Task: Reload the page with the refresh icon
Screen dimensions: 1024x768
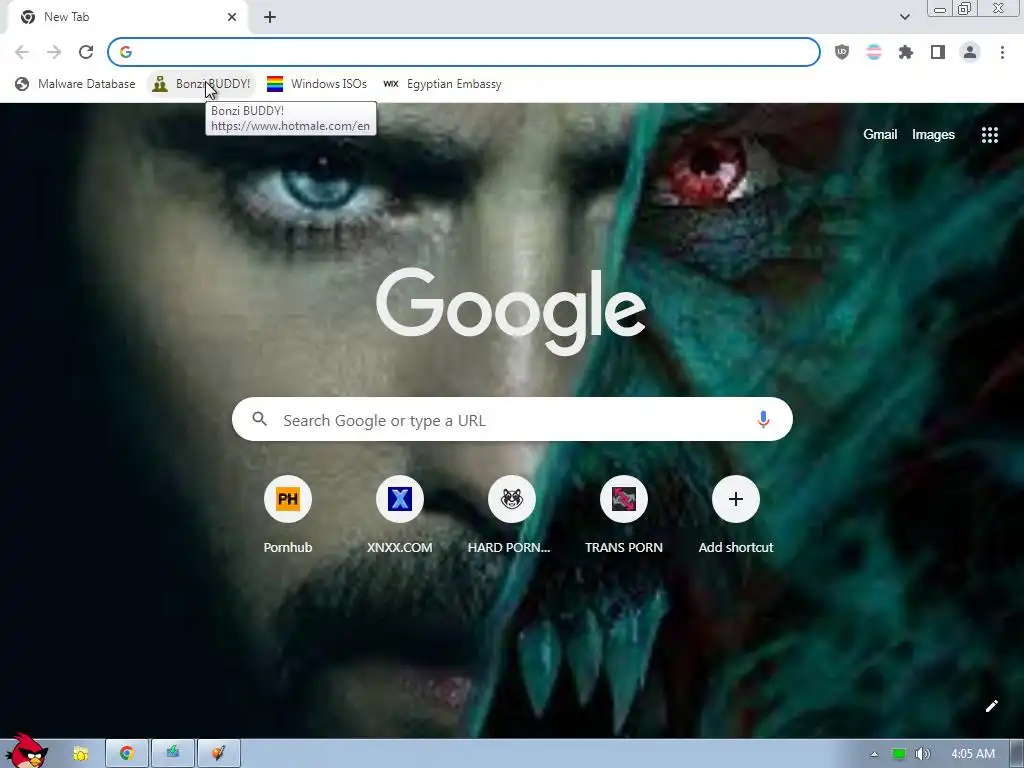Action: pyautogui.click(x=86, y=52)
